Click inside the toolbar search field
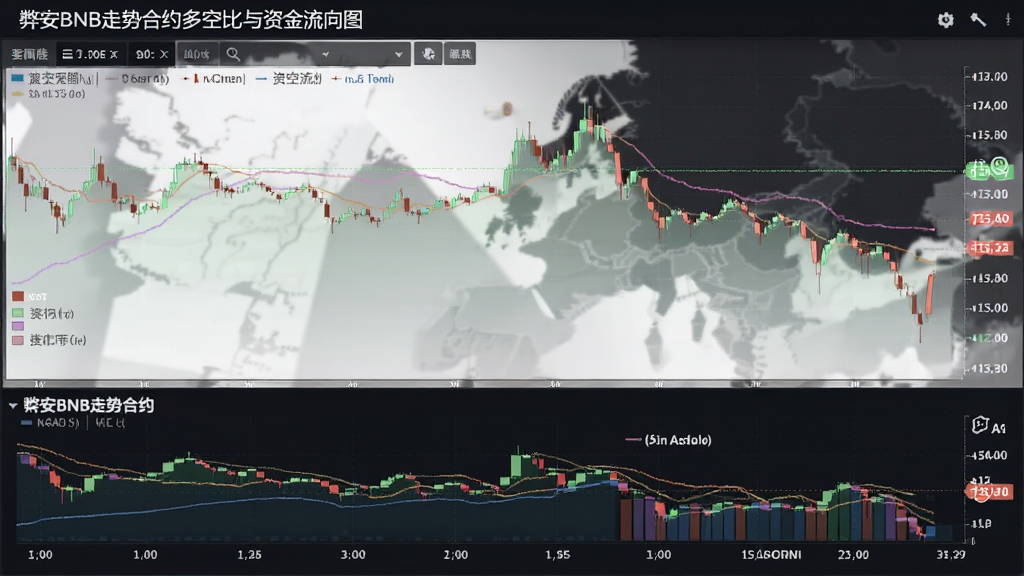 (x=315, y=54)
